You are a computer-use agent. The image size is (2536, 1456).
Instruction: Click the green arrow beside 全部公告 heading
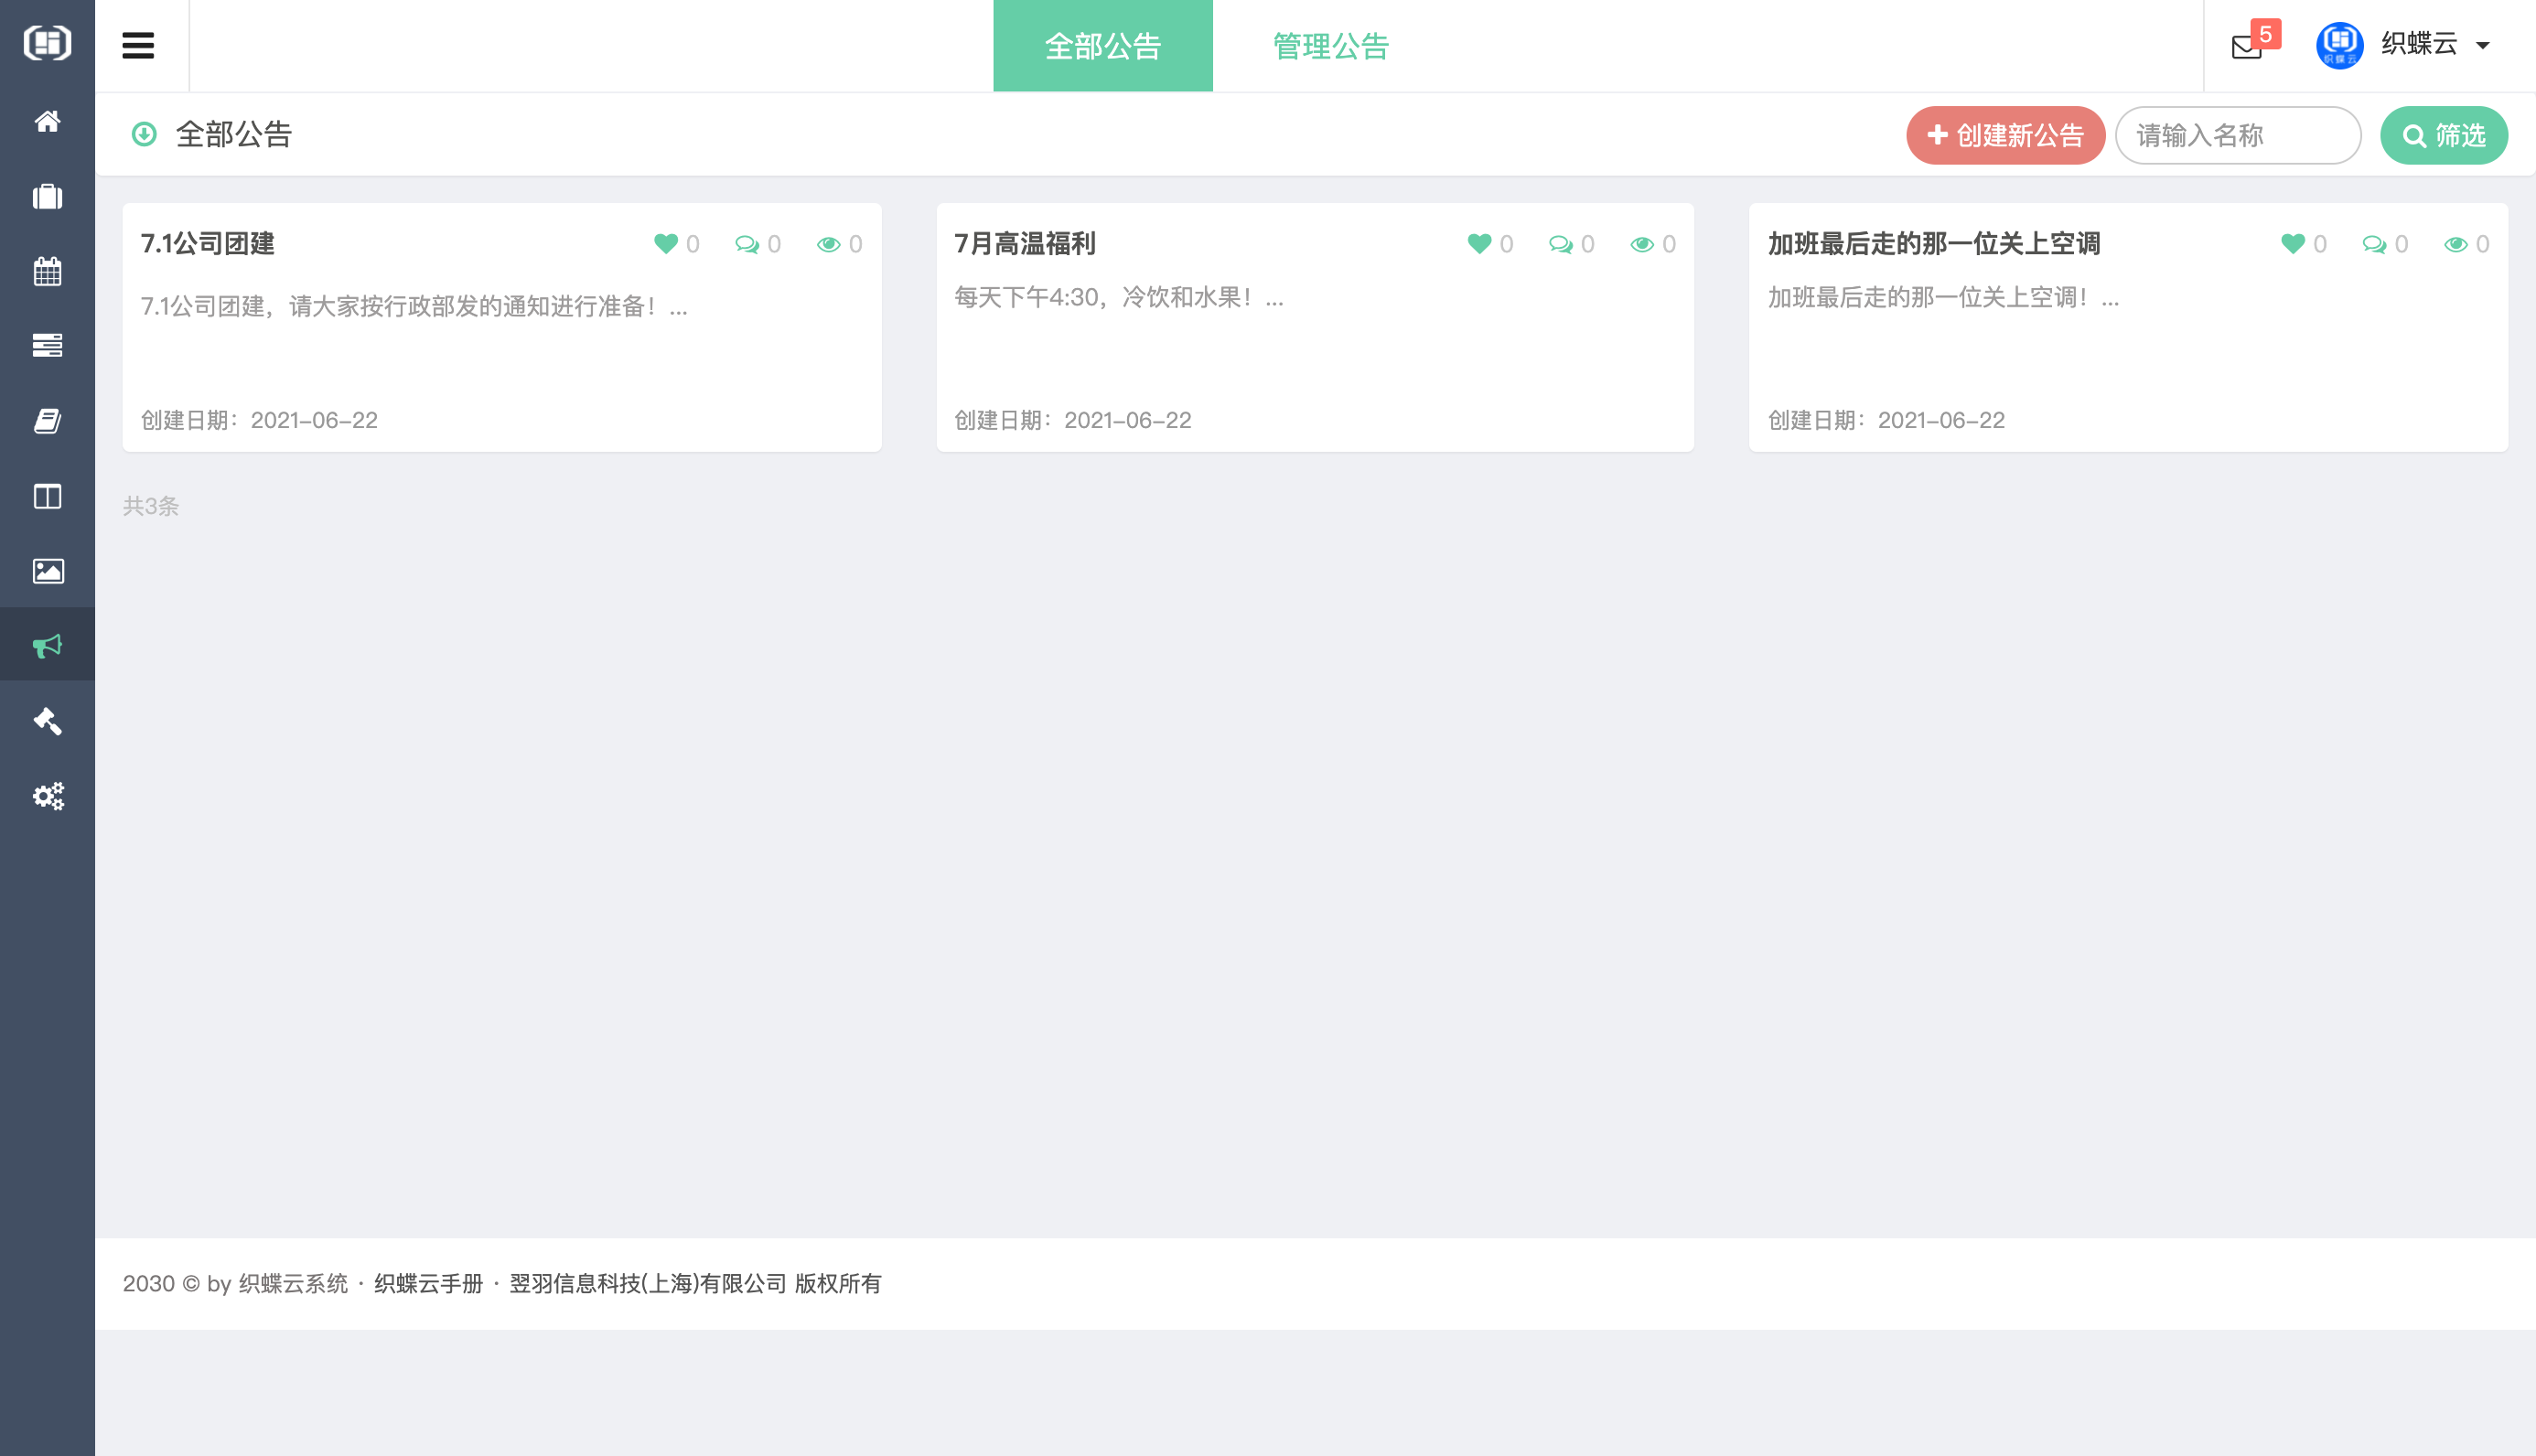(144, 134)
